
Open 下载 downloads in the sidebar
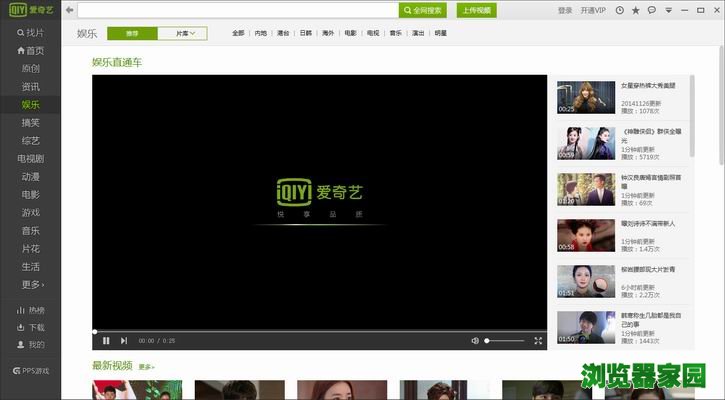pyautogui.click(x=31, y=327)
